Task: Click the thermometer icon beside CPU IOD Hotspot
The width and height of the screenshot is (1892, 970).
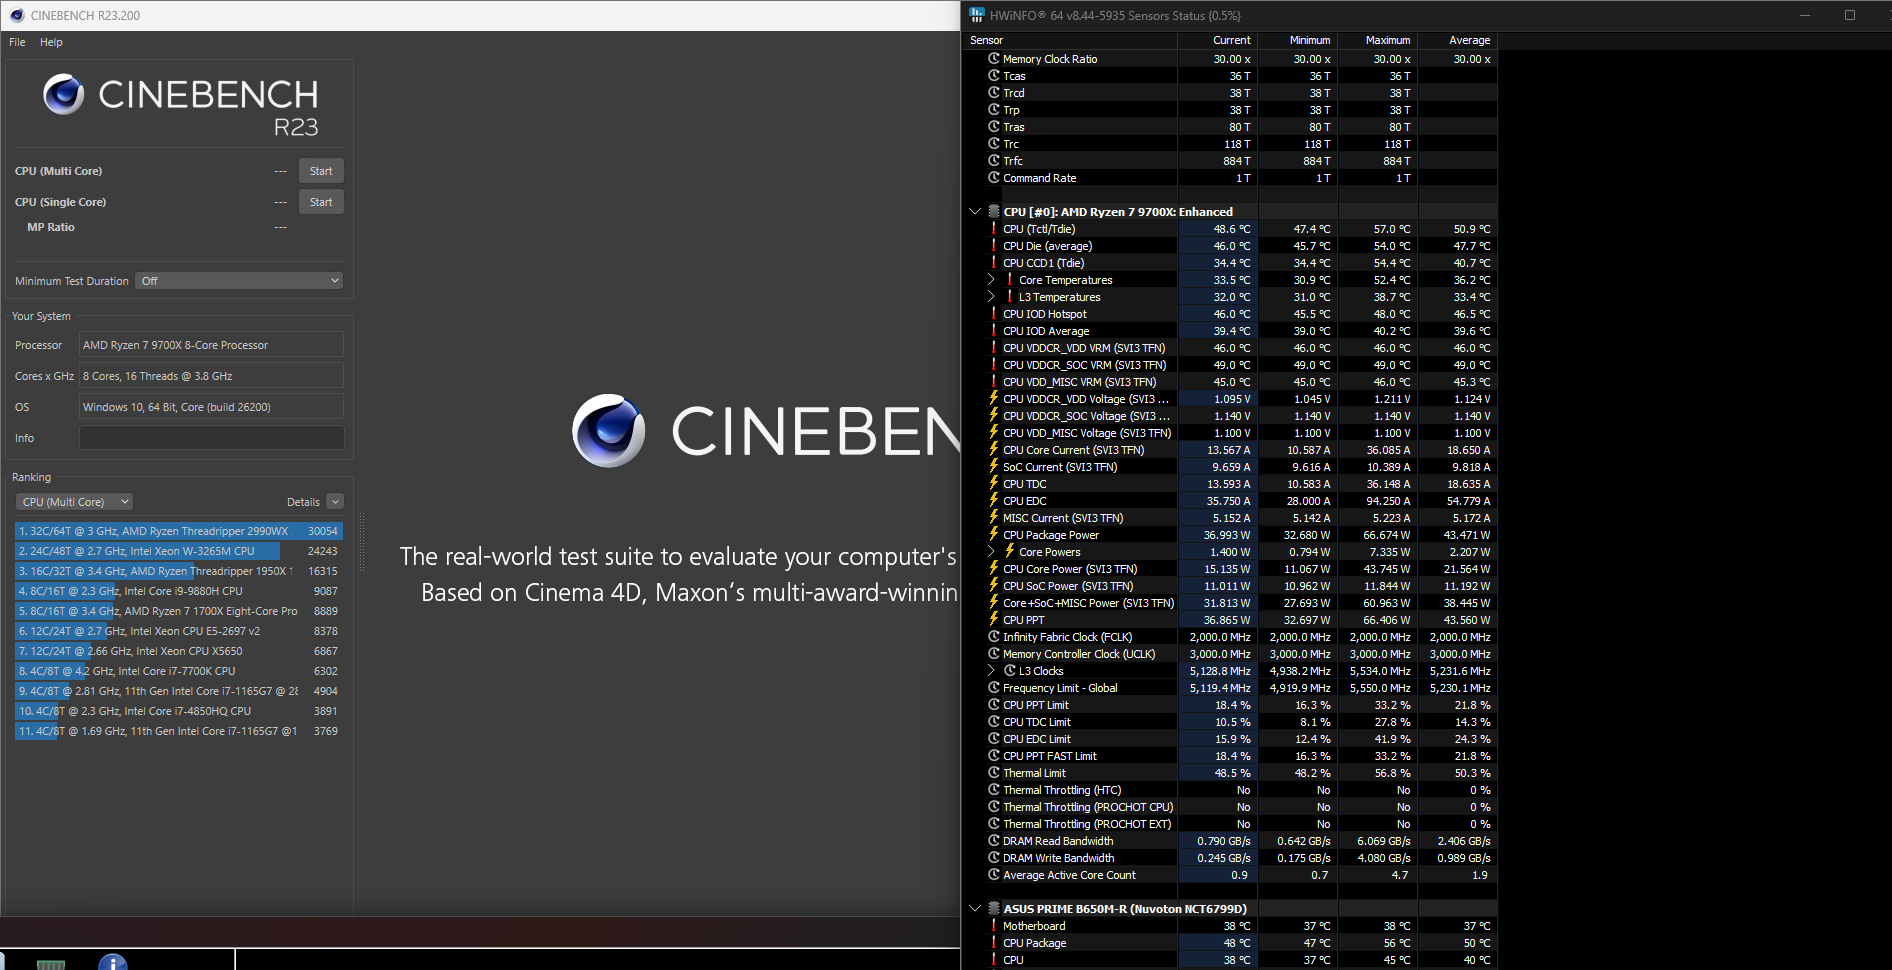Action: point(994,313)
